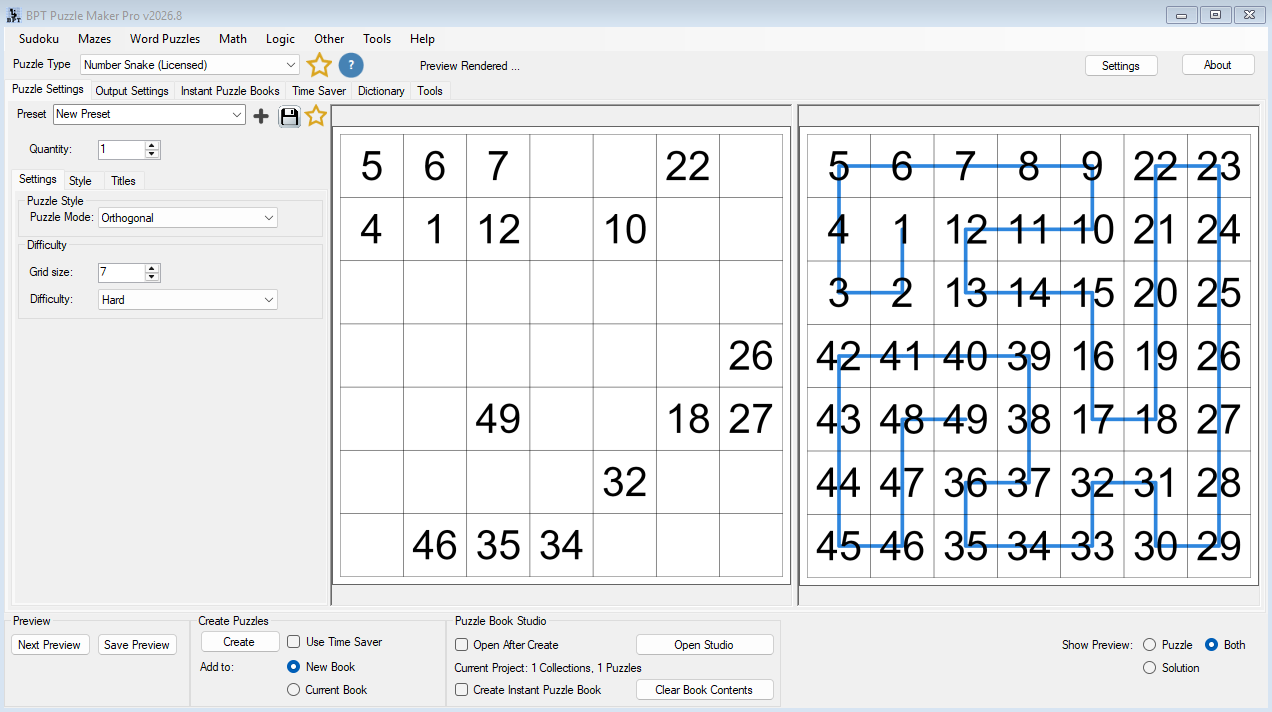The image size is (1272, 712).
Task: Click puzzle cell showing 49
Action: coord(498,419)
